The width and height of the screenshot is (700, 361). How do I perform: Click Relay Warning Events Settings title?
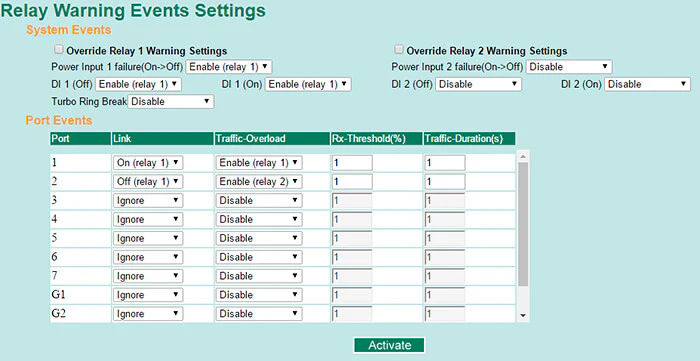133,11
